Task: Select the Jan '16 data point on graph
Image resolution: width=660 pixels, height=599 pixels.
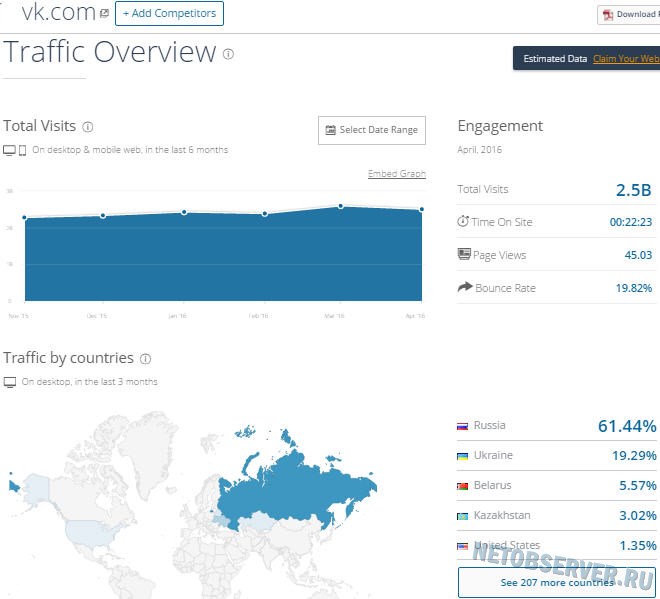Action: coord(184,212)
